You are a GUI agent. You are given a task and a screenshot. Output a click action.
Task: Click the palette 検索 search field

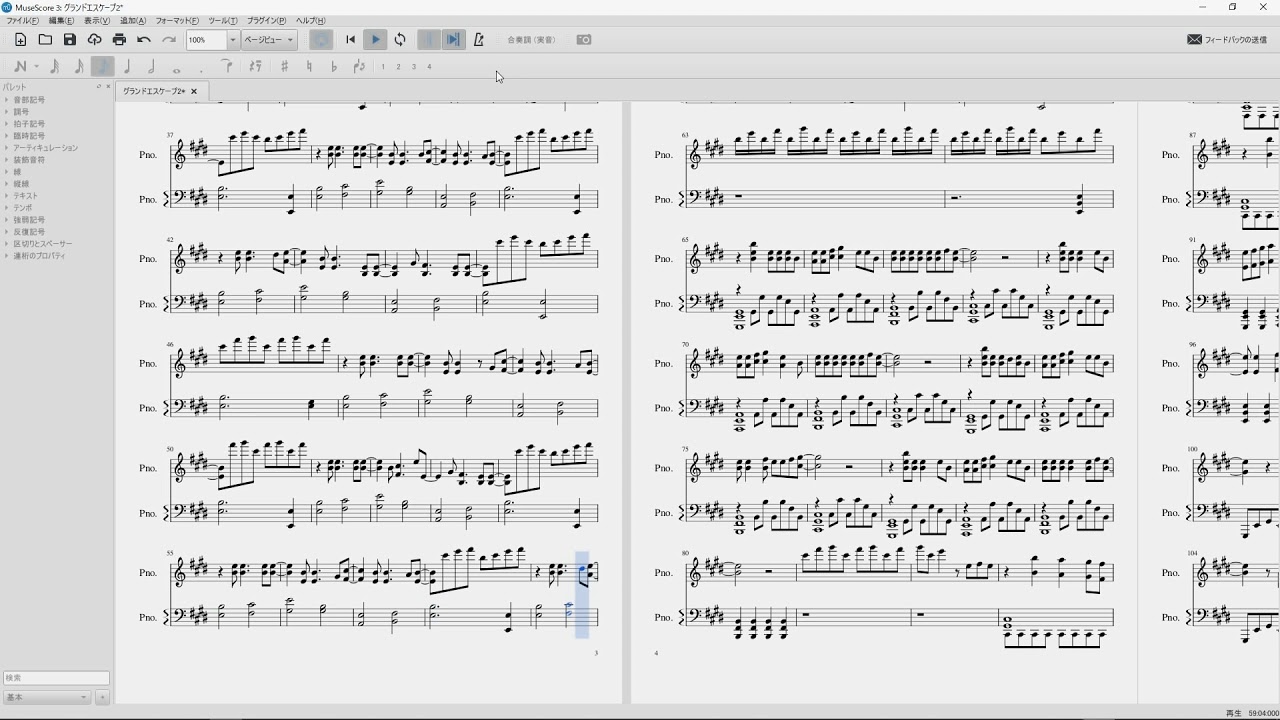coord(56,678)
